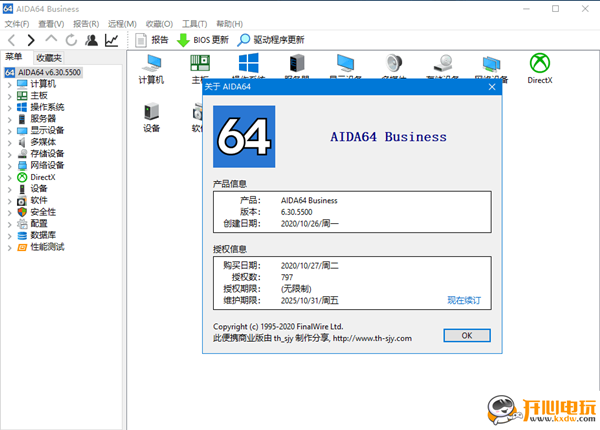Click the Refresh icon in the toolbar
Image resolution: width=600 pixels, height=430 pixels.
tap(70, 40)
